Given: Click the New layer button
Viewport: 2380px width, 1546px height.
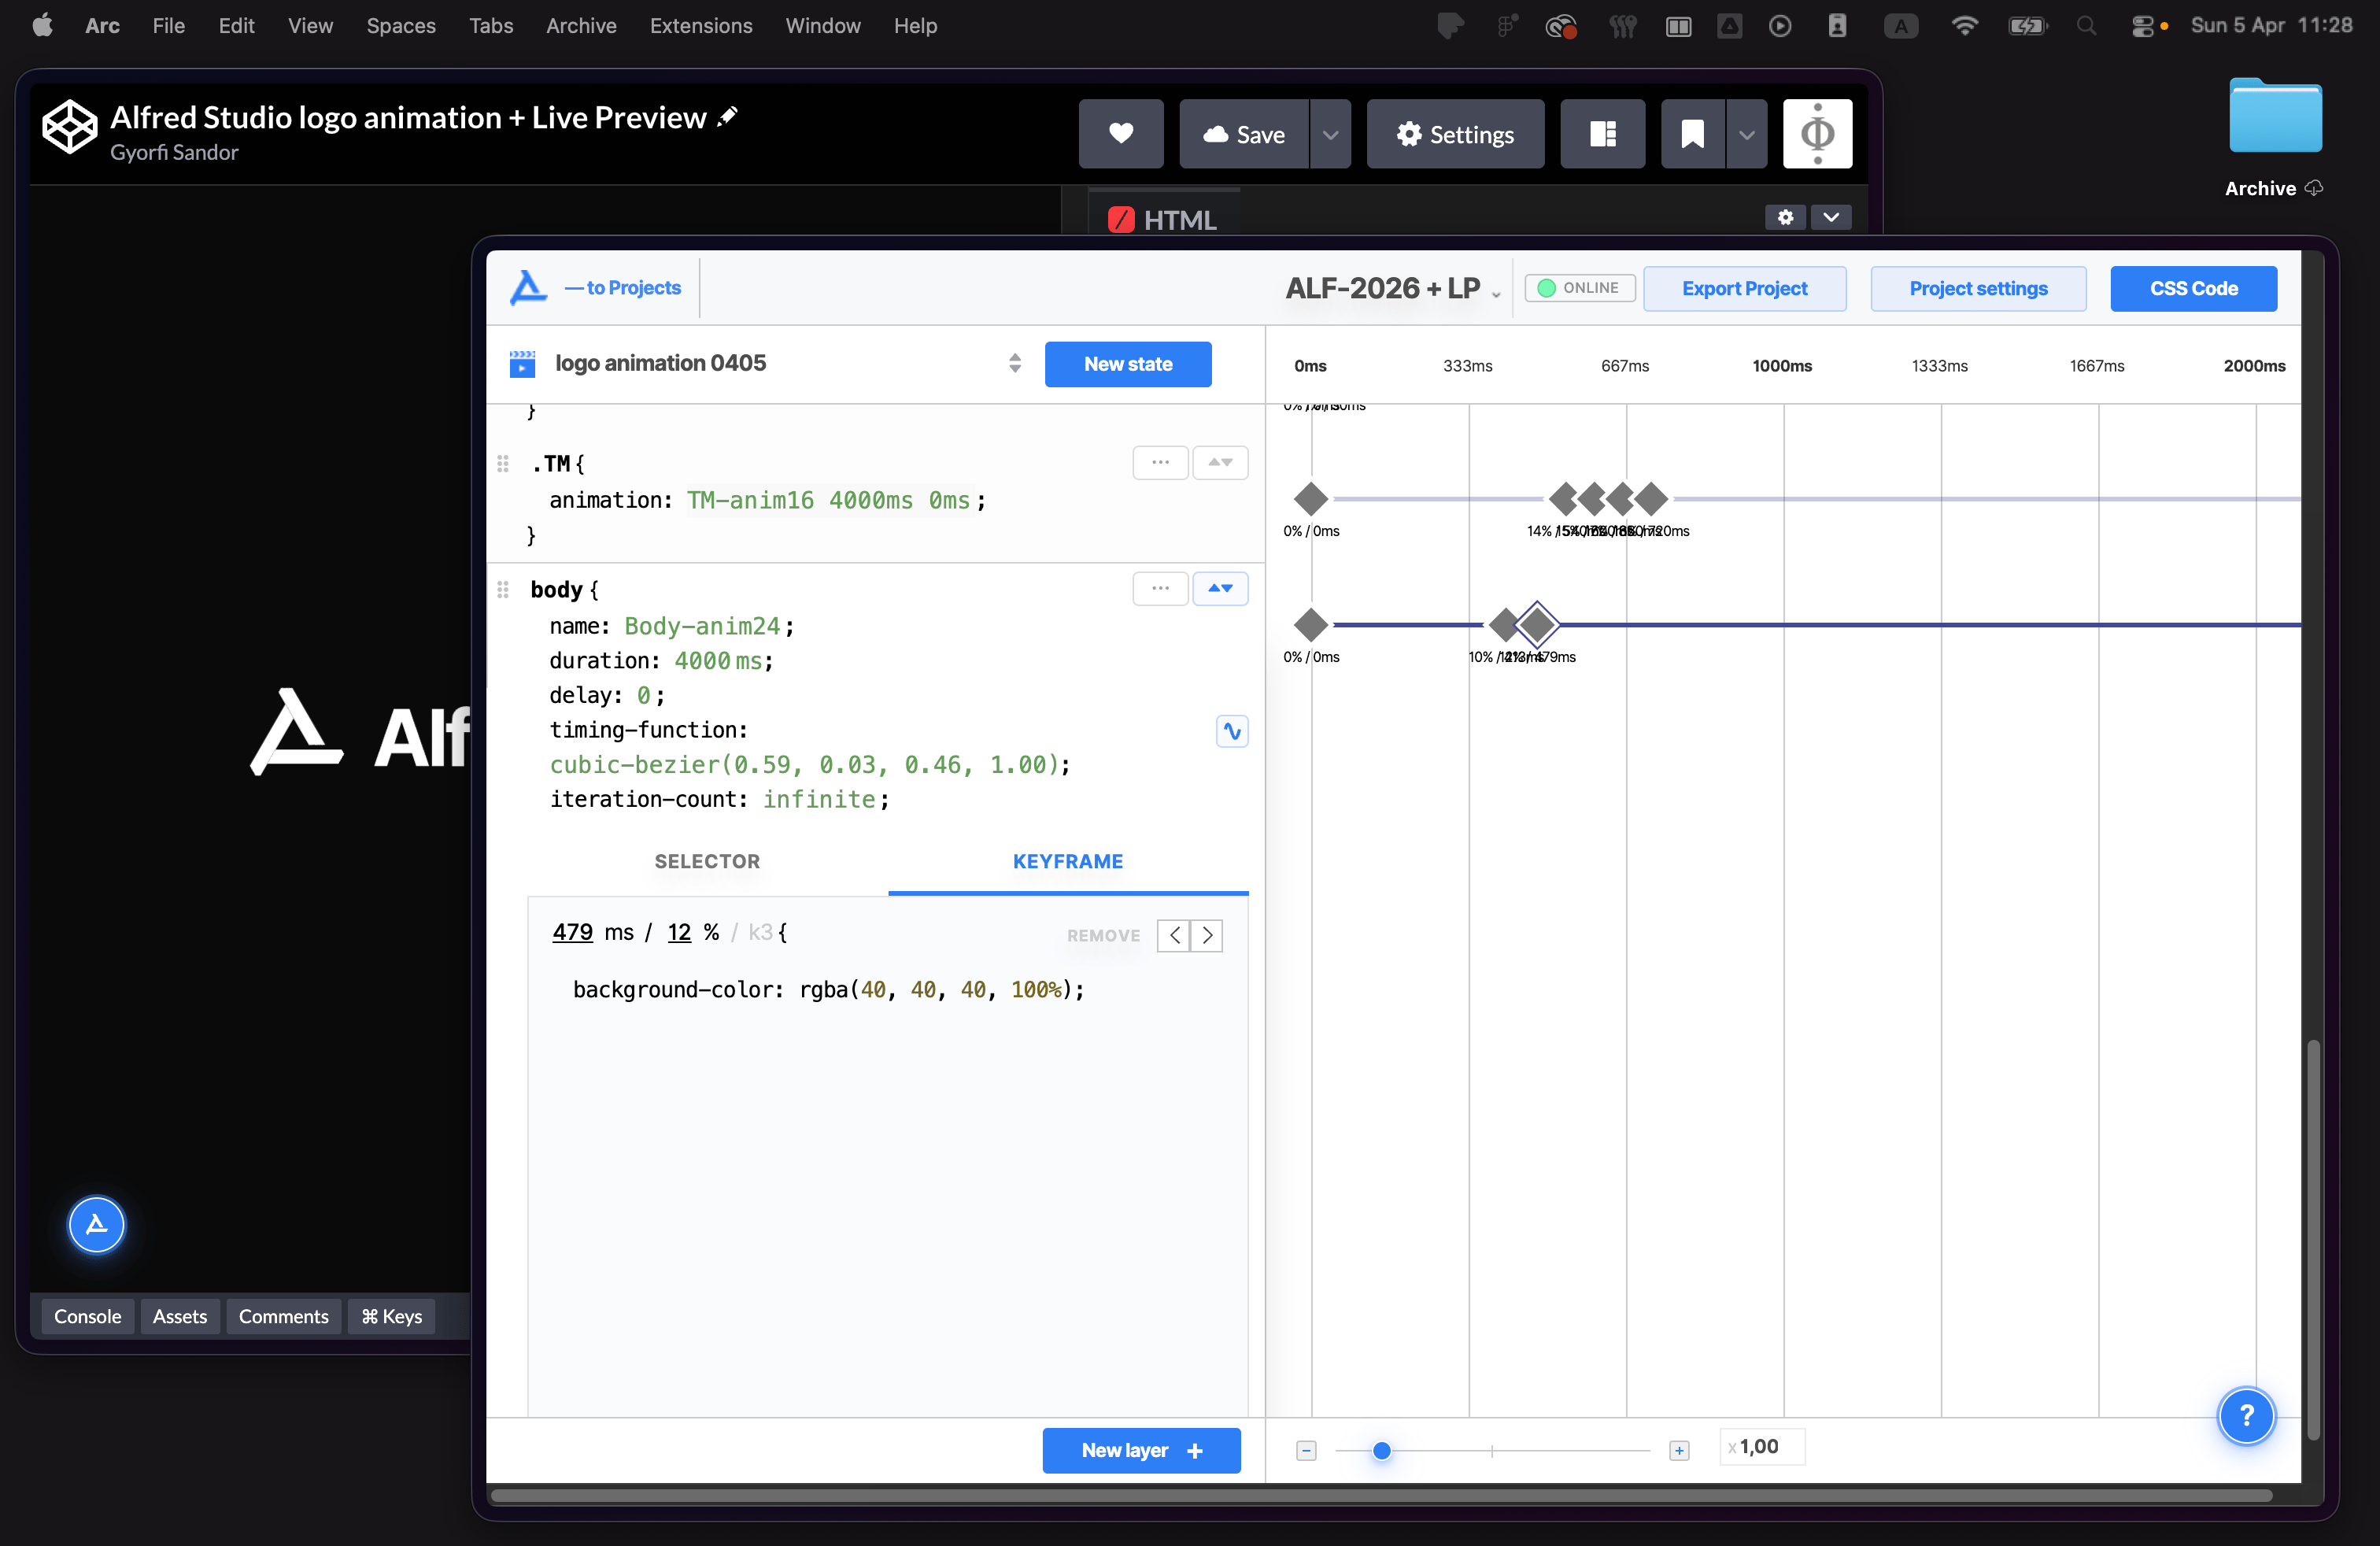Looking at the screenshot, I should pos(1141,1451).
